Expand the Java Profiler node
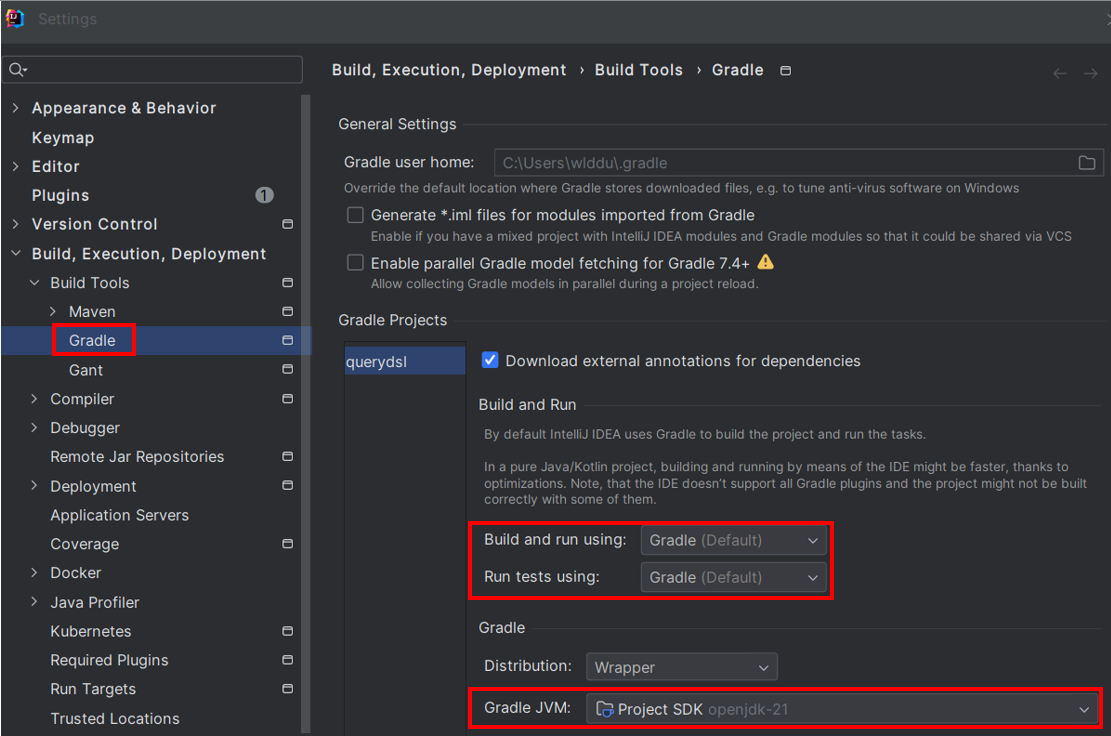1111x736 pixels. (34, 602)
